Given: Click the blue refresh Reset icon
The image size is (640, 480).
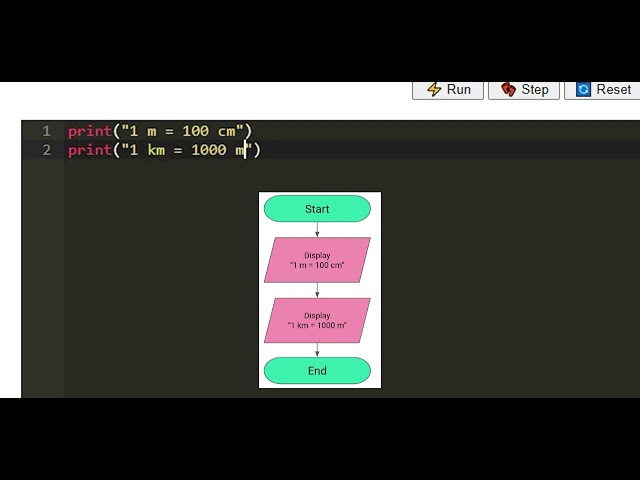Looking at the screenshot, I should click(583, 89).
